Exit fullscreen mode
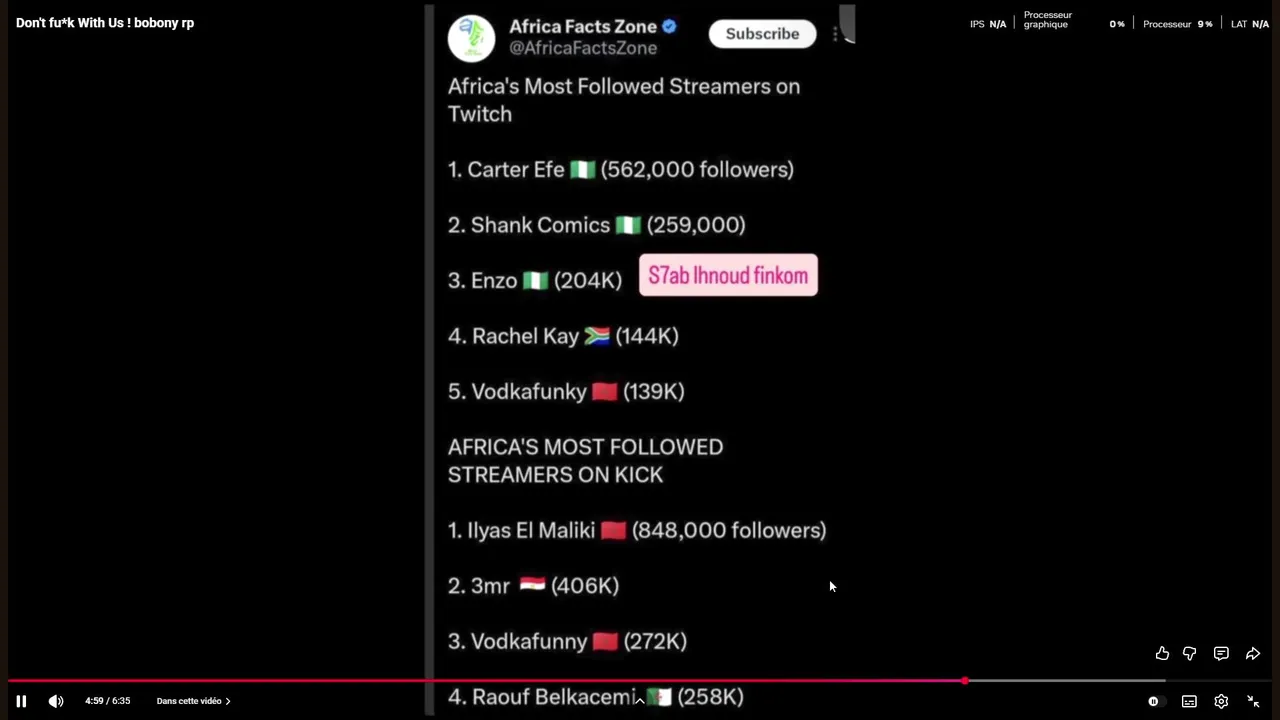 [1253, 701]
